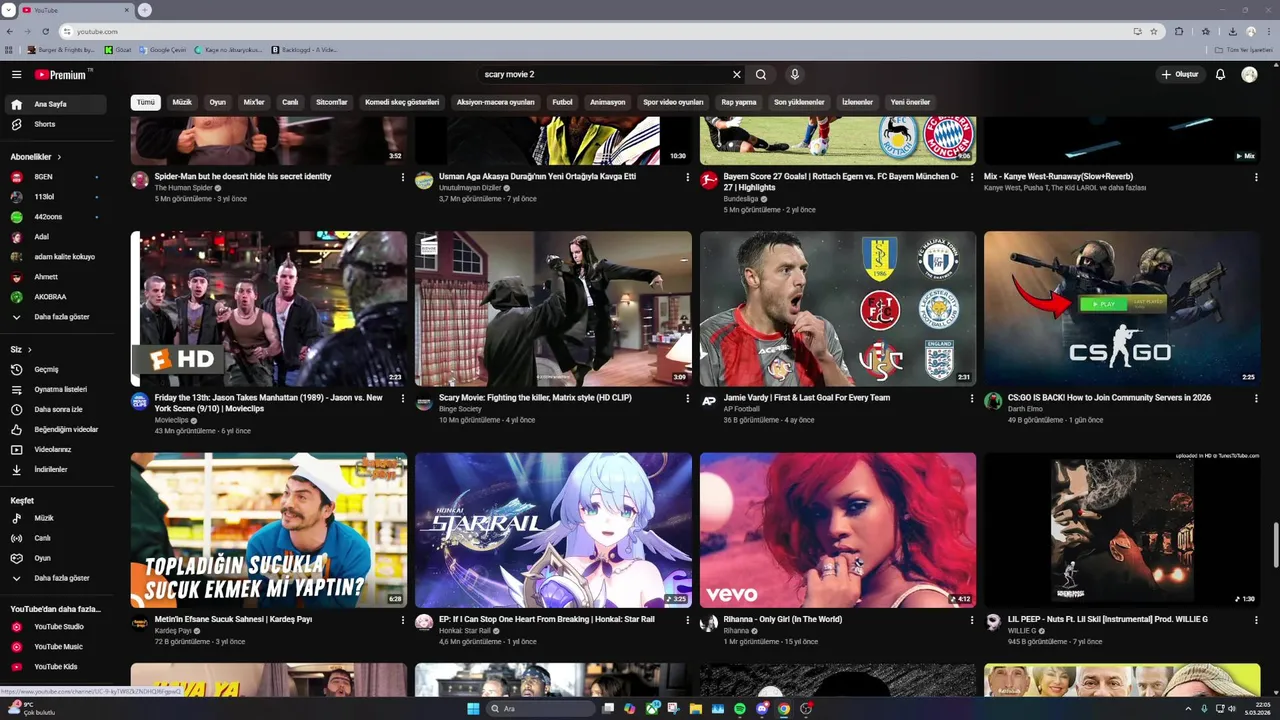This screenshot has height=720, width=1280.
Task: Click the magnifier search button
Action: pyautogui.click(x=761, y=75)
